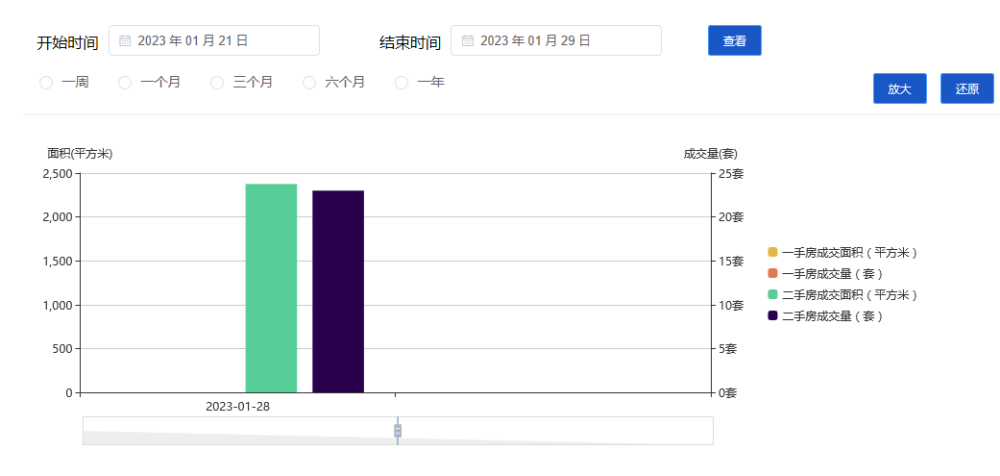Toggle the yellow 一手房成交面积 legend marker
Viewport: 1000px width, 476px height.
773,252
